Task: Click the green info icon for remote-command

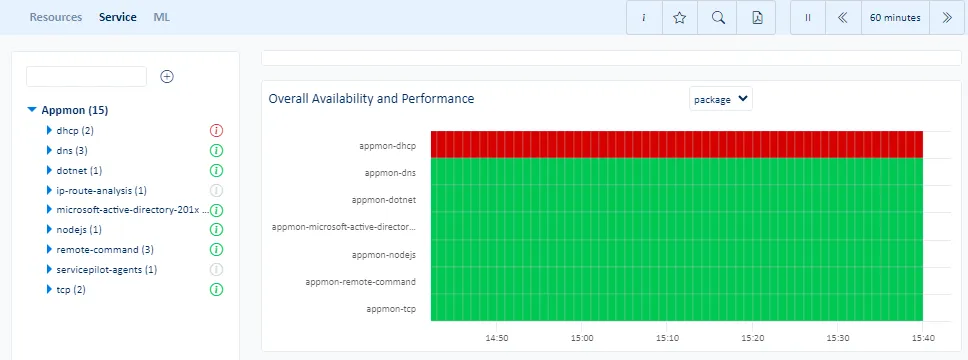Action: 216,249
